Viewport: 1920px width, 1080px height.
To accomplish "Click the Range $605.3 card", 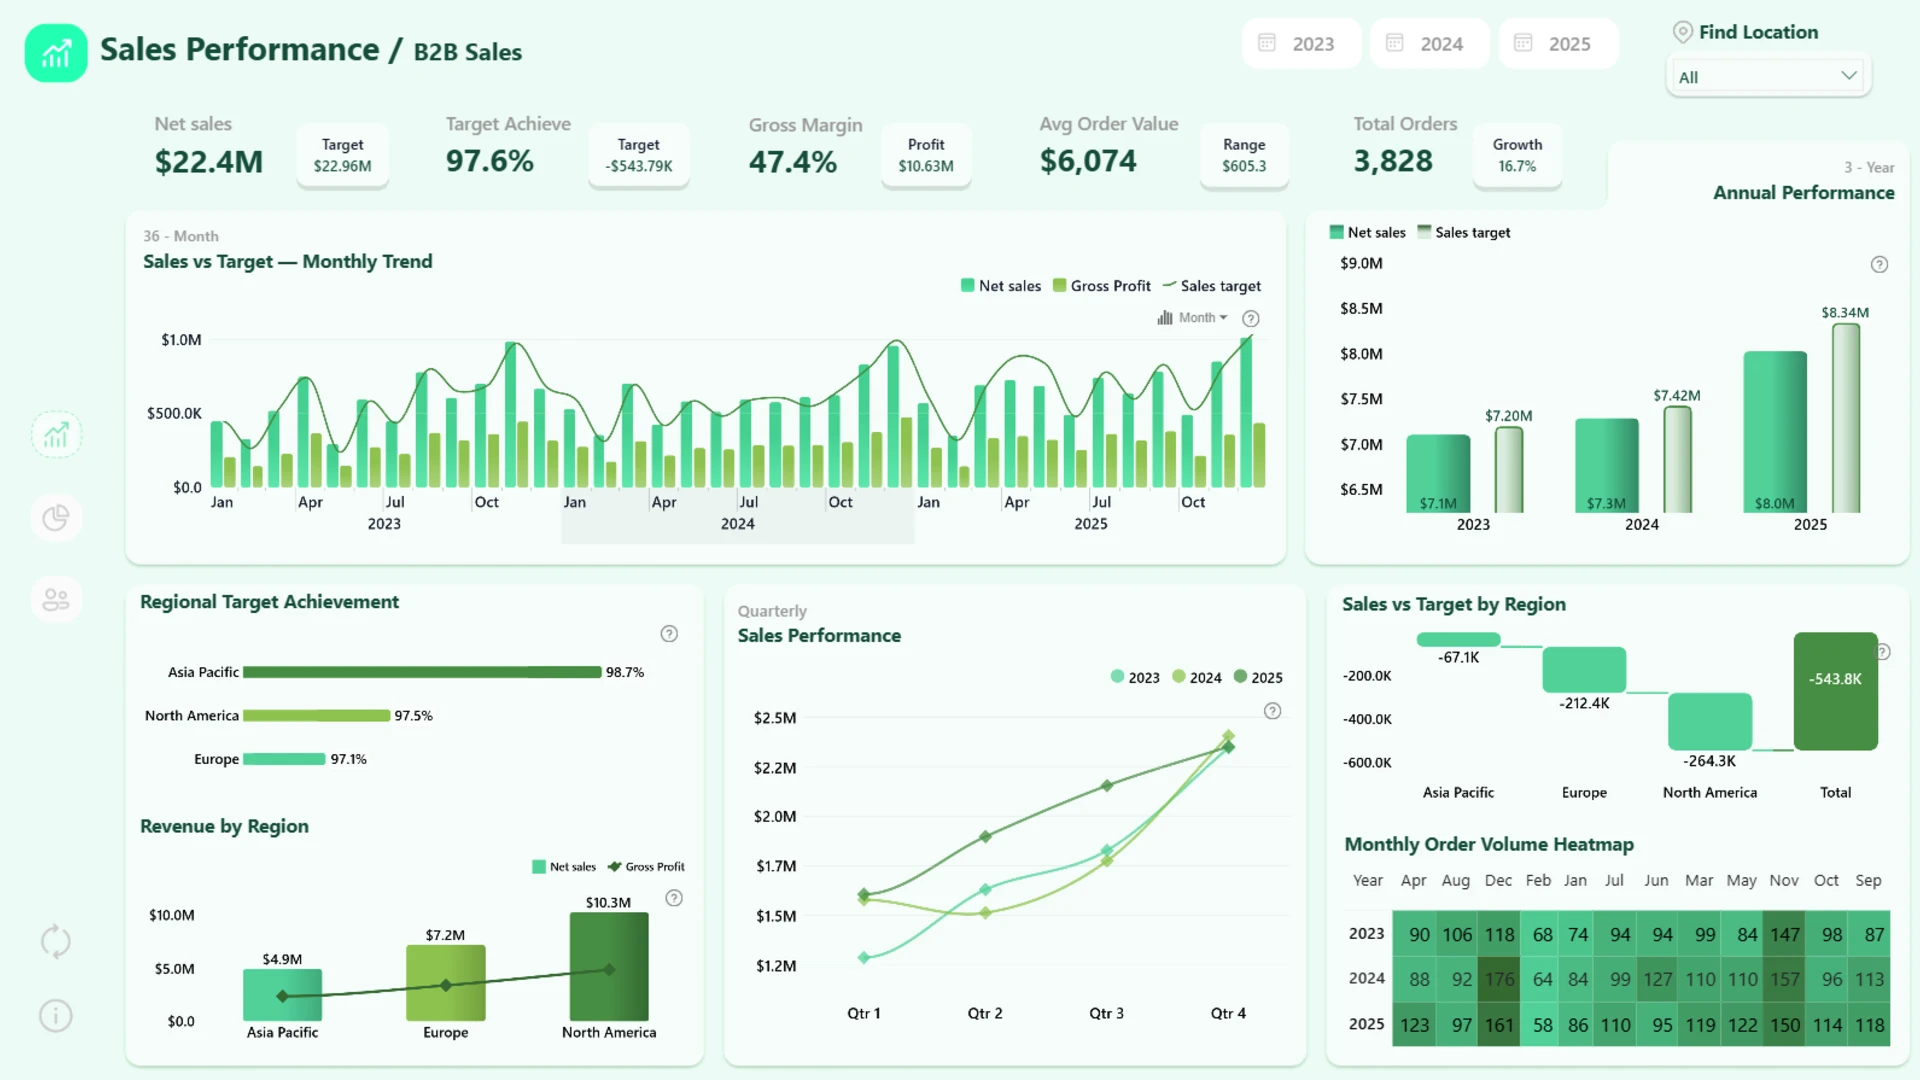I will tap(1244, 155).
